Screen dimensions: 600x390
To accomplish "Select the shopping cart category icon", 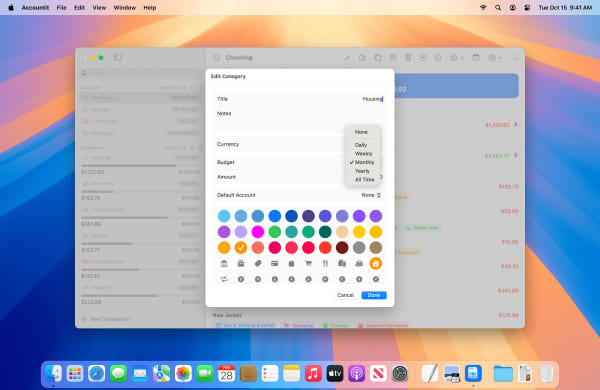I will point(308,263).
